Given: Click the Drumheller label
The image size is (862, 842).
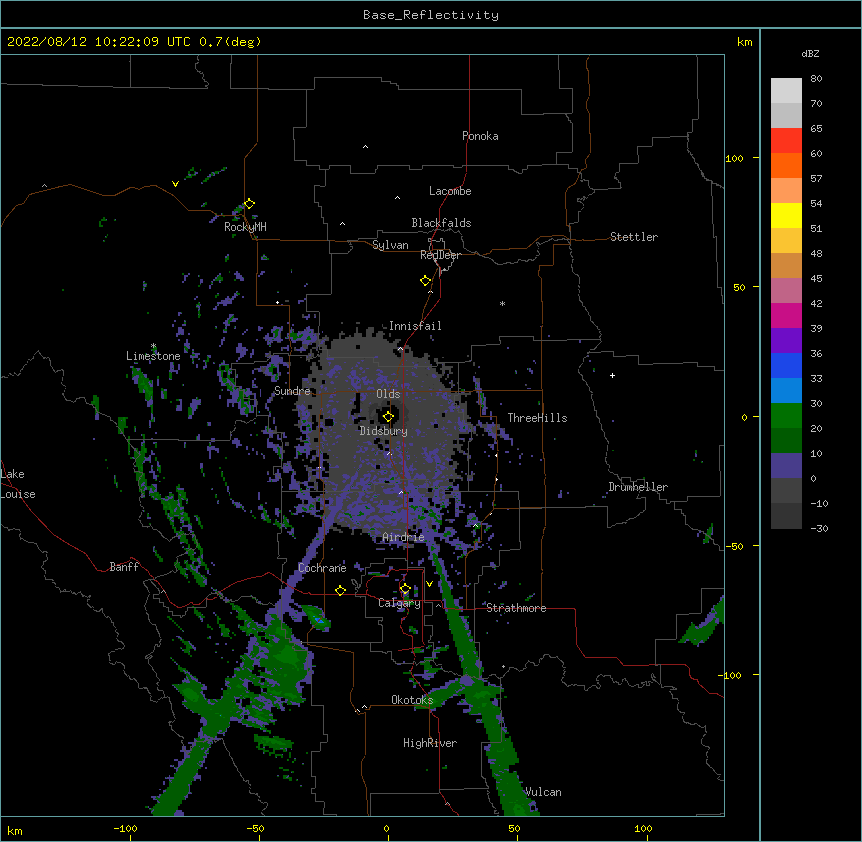Looking at the screenshot, I should [638, 487].
